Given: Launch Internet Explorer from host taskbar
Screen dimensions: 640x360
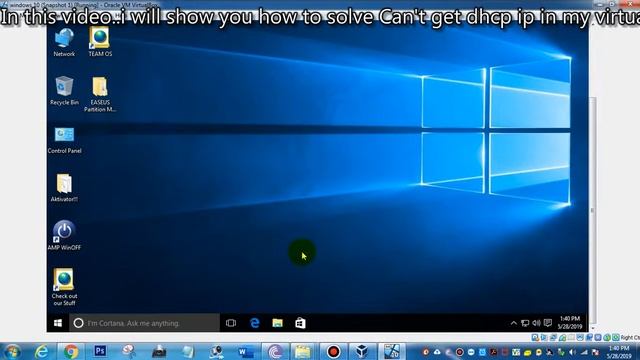Looking at the screenshot, I should (x=42, y=351).
